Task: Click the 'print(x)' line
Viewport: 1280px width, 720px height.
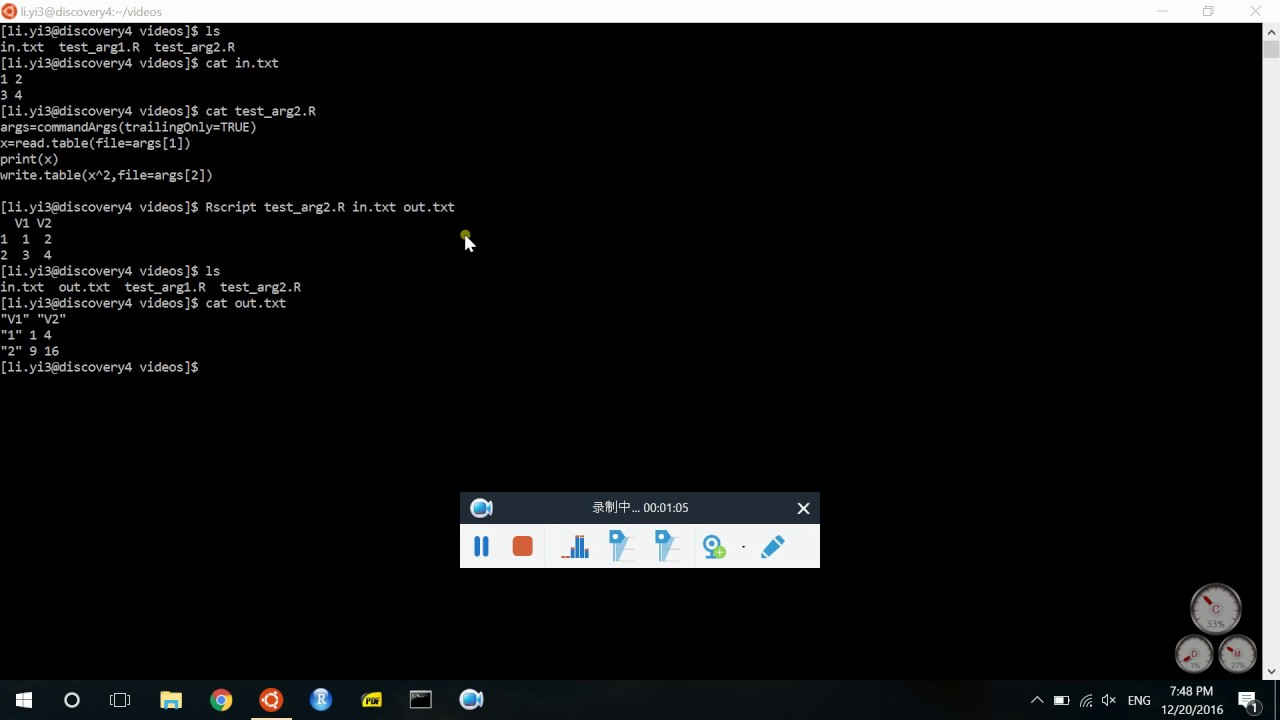Action: 29,159
